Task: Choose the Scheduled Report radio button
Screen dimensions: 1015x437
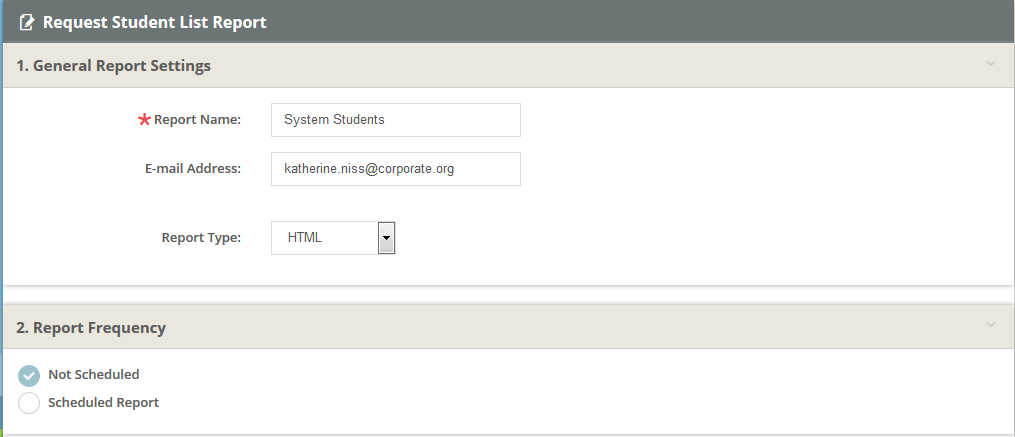Action: pos(30,403)
